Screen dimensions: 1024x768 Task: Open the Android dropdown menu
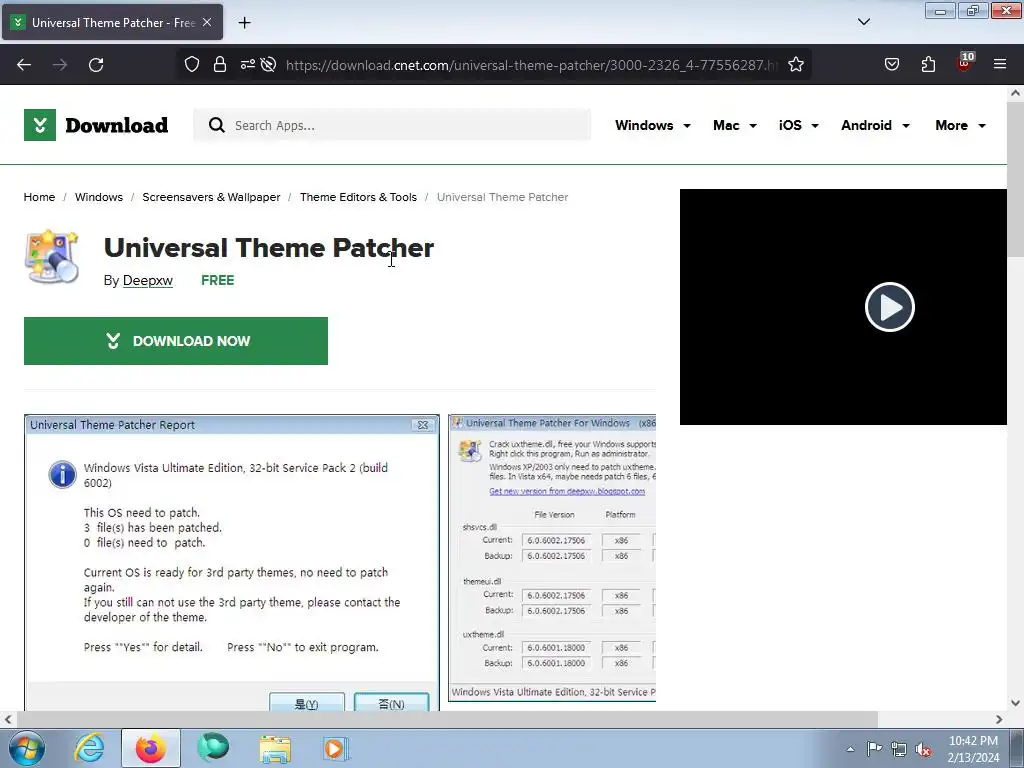point(875,125)
